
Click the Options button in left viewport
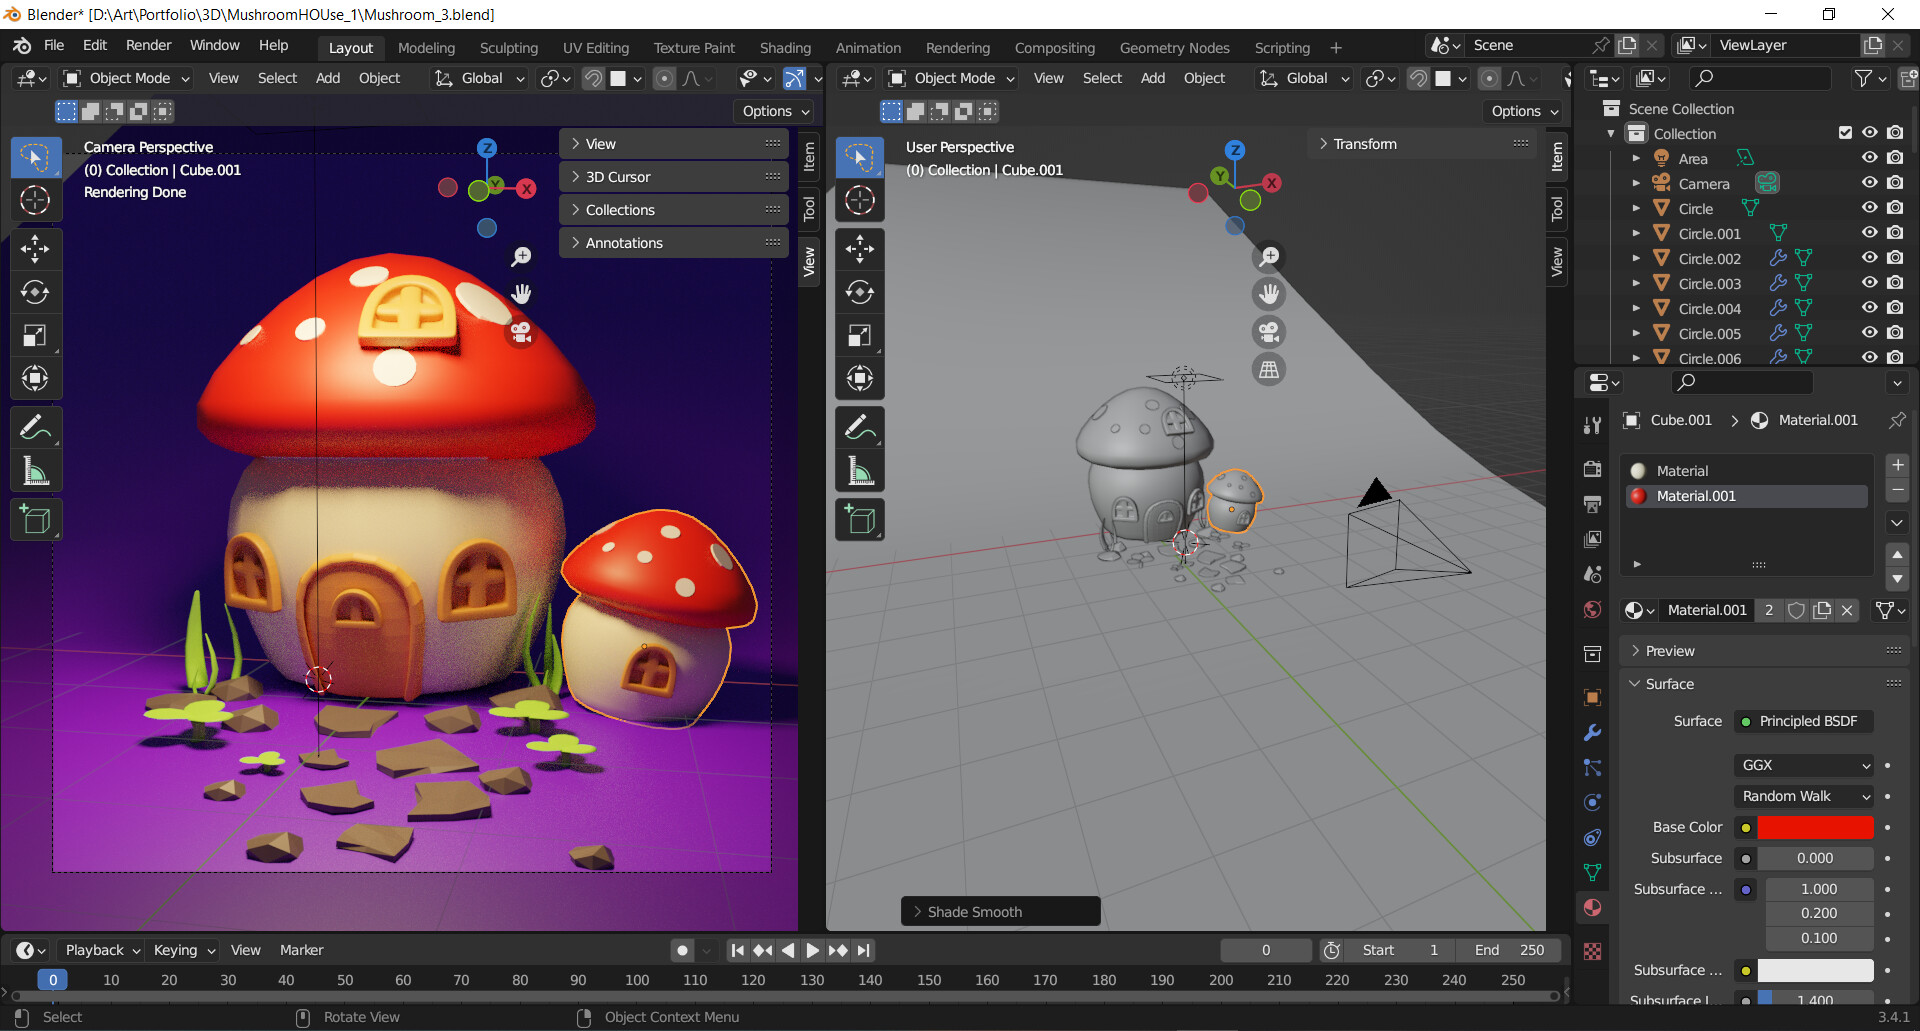[x=775, y=111]
